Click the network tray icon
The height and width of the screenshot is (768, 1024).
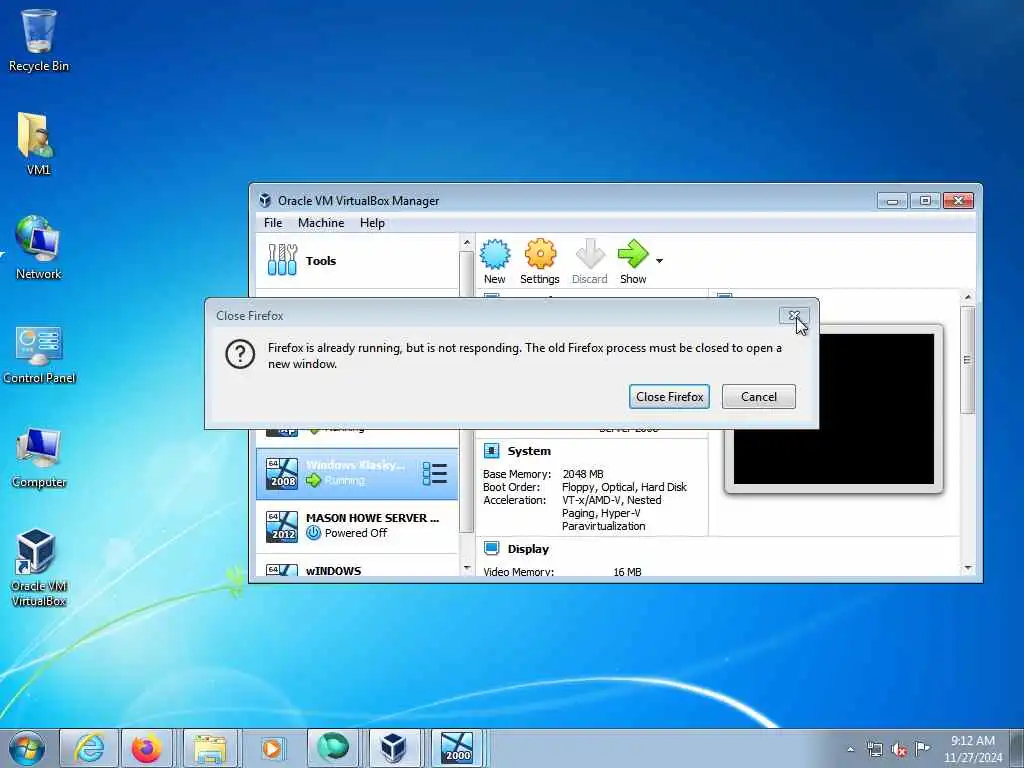pyautogui.click(x=874, y=749)
